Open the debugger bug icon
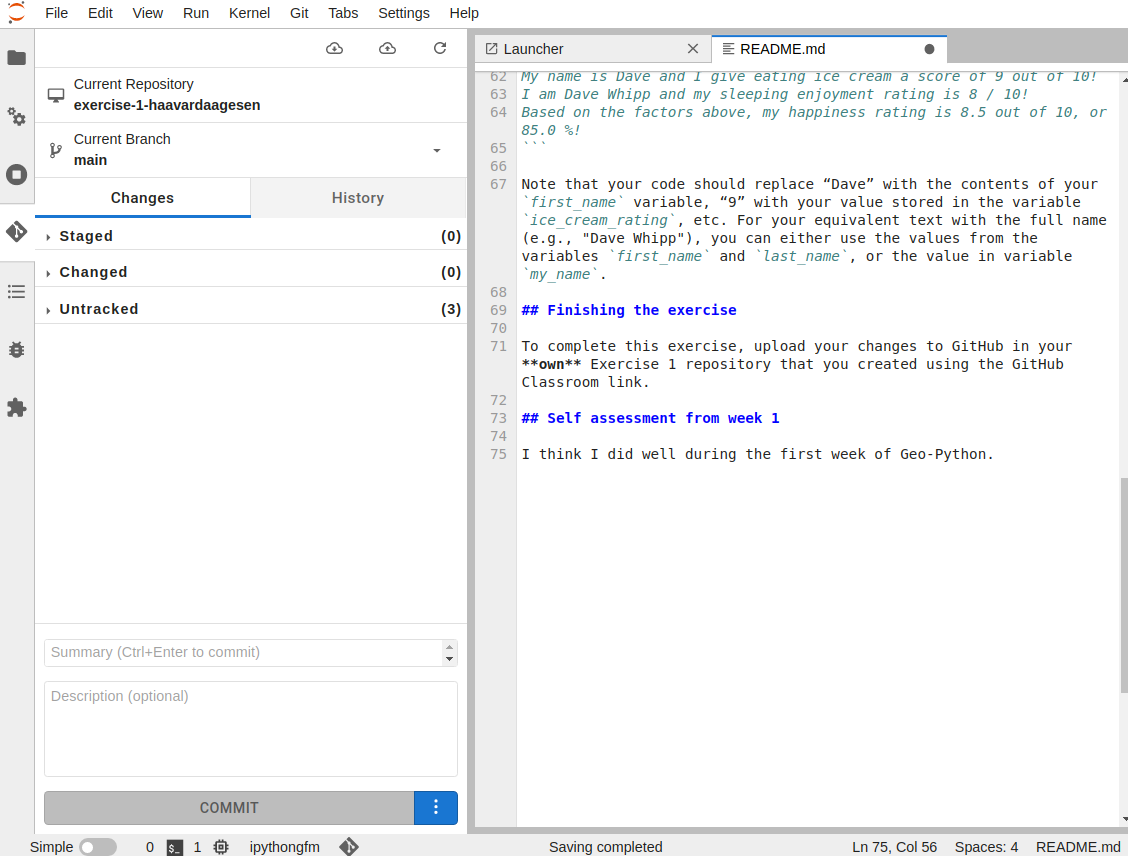Image resolution: width=1128 pixels, height=856 pixels. (17, 350)
